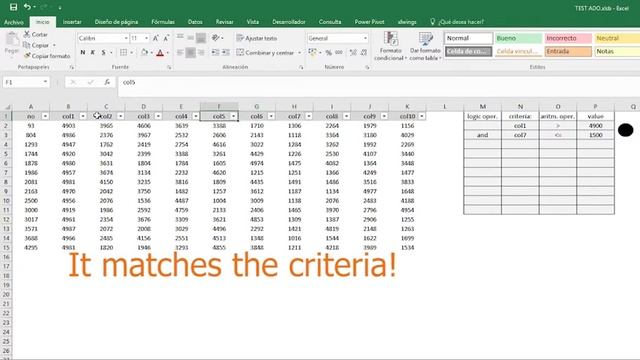Click the text orientation icon
The width and height of the screenshot is (640, 360).
[x=216, y=38]
